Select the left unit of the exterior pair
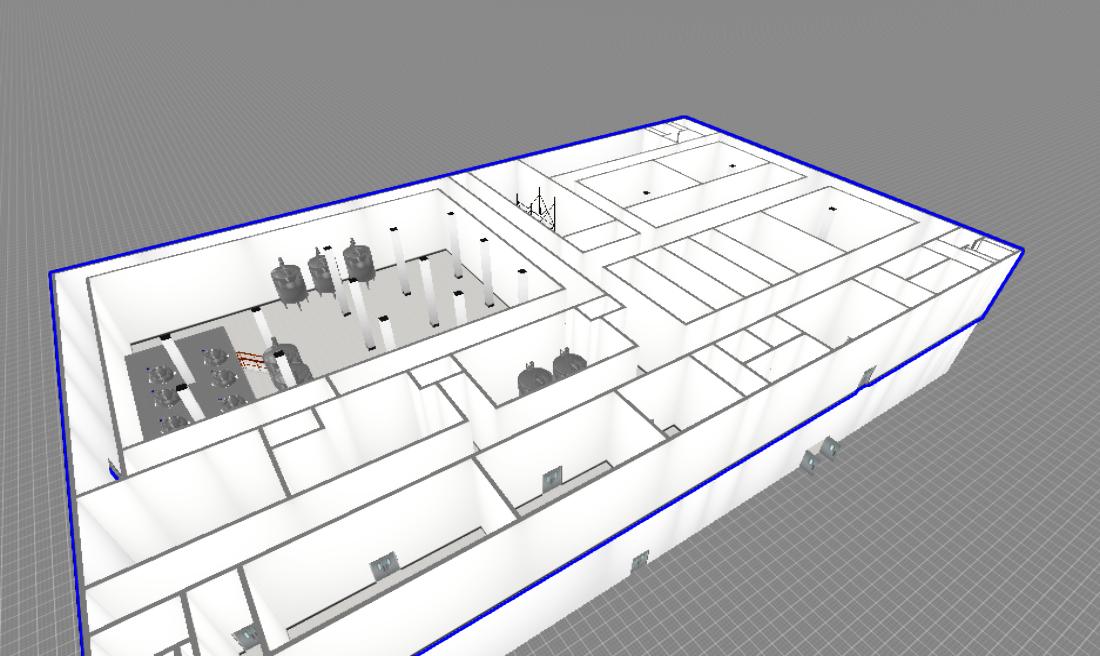Screen dimensions: 1100x656 (810, 460)
